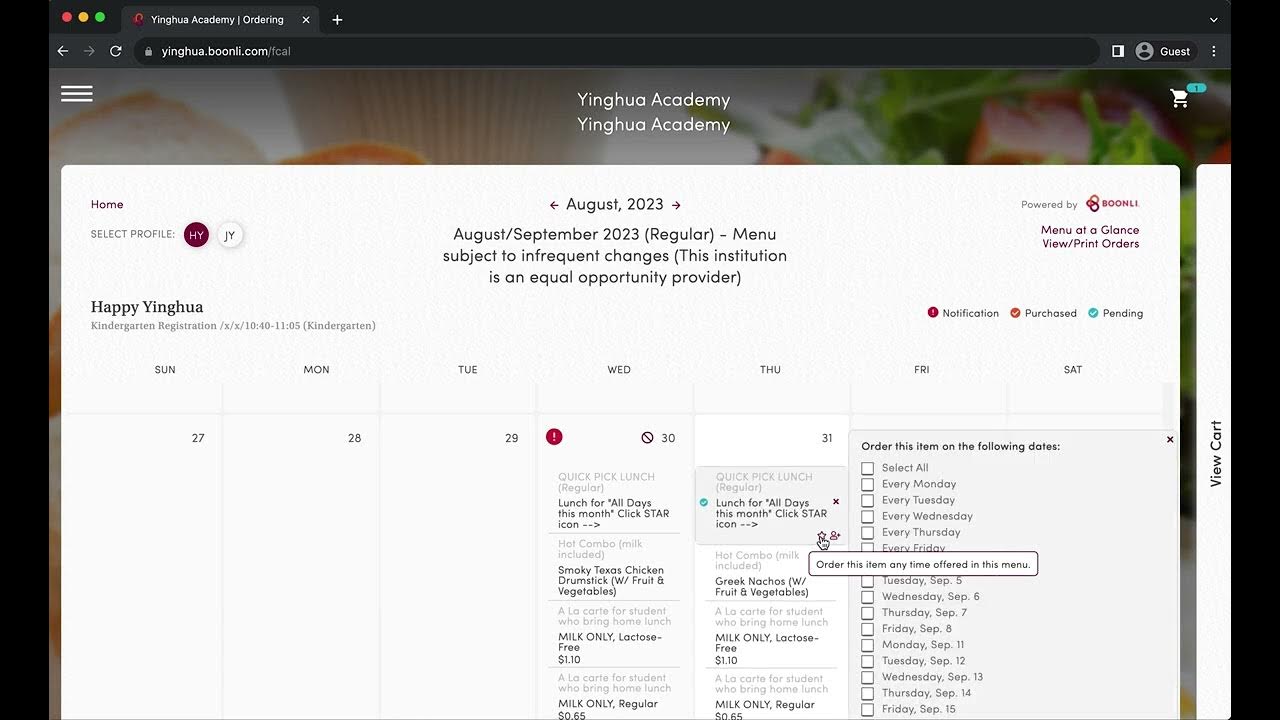Check Every Monday option
The width and height of the screenshot is (1280, 720).
867,484
